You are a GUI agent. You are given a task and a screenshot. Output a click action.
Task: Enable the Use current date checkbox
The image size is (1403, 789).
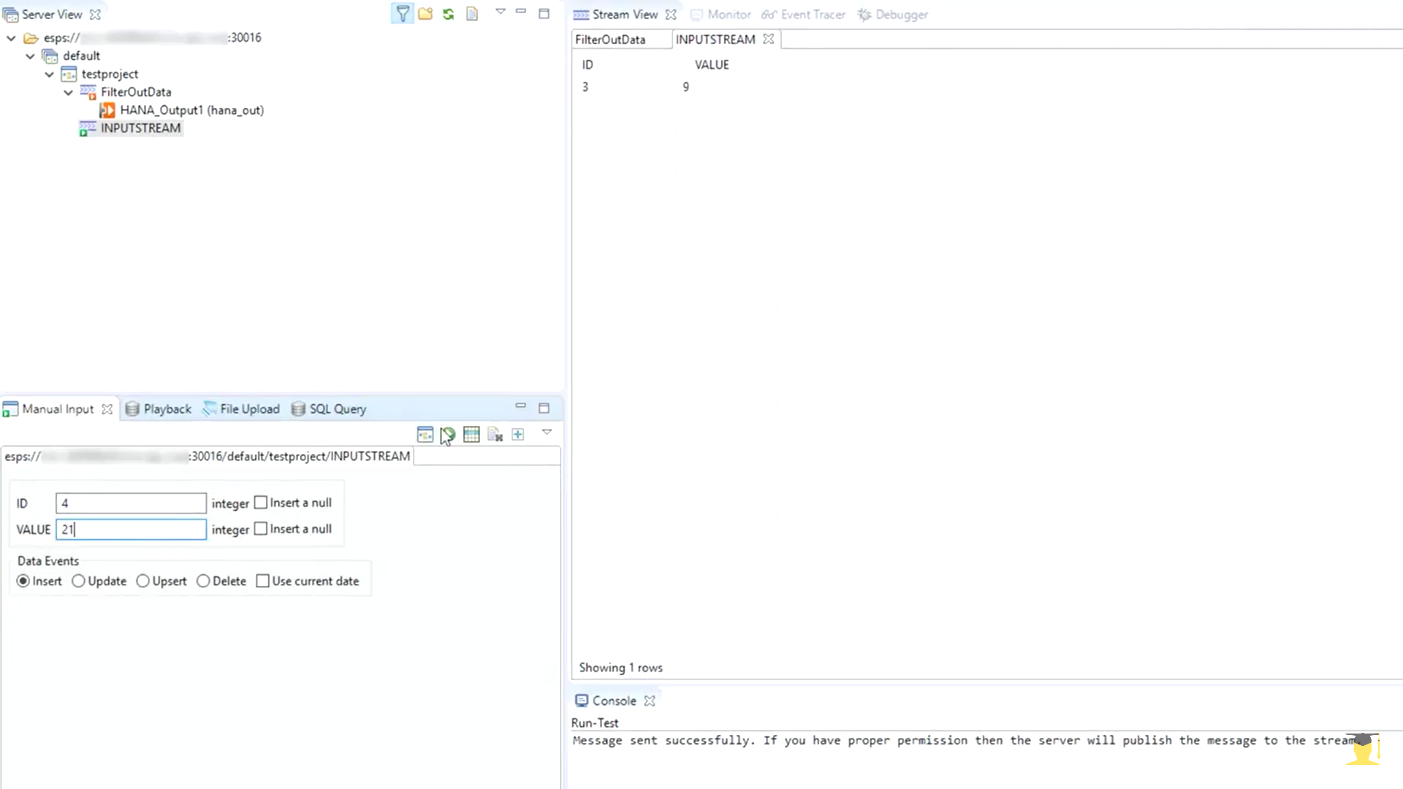(262, 580)
